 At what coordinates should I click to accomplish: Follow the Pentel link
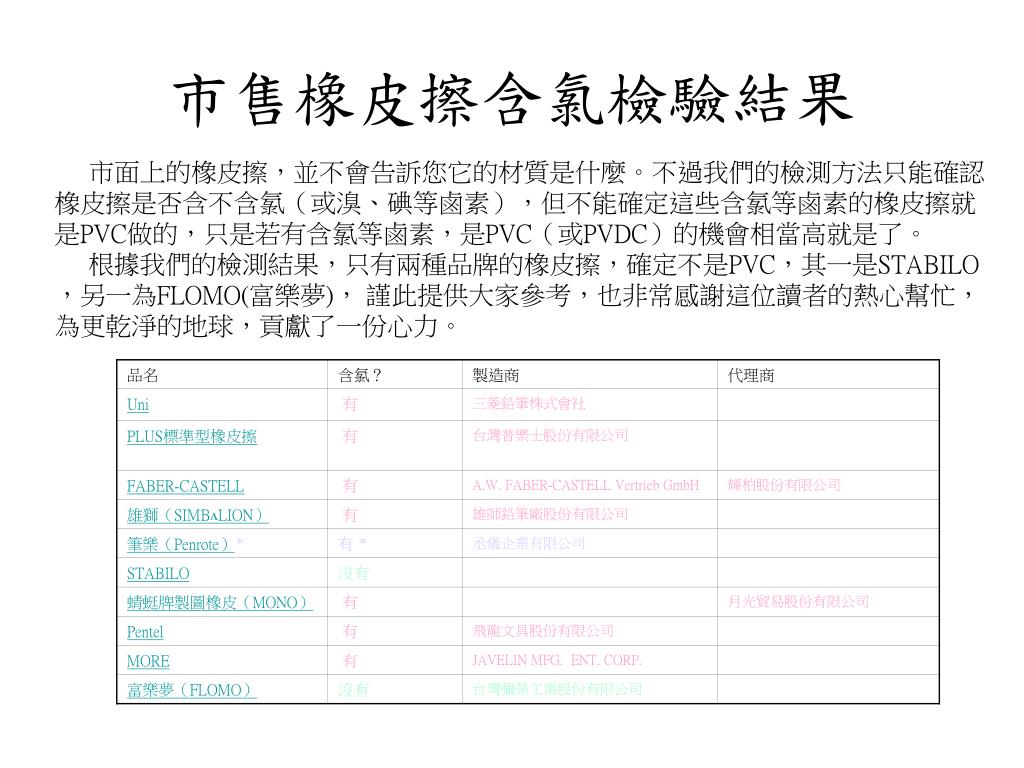tap(145, 632)
